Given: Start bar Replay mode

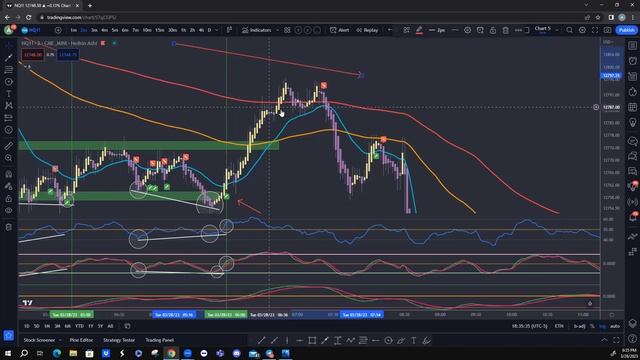Looking at the screenshot, I should (367, 30).
